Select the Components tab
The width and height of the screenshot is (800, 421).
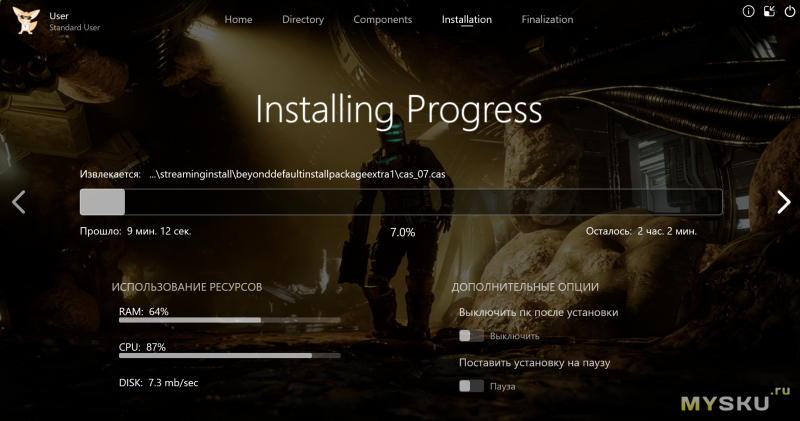[383, 19]
